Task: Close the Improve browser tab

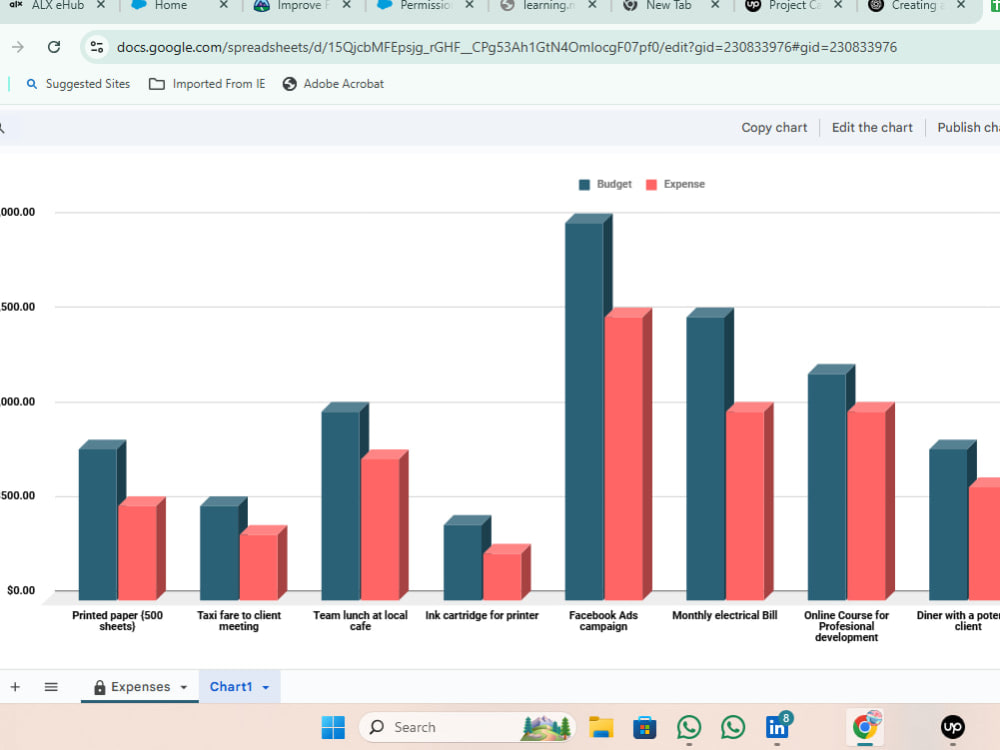Action: (x=346, y=5)
